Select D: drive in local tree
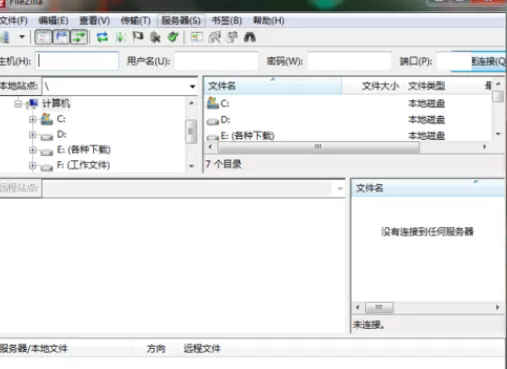 pos(61,134)
